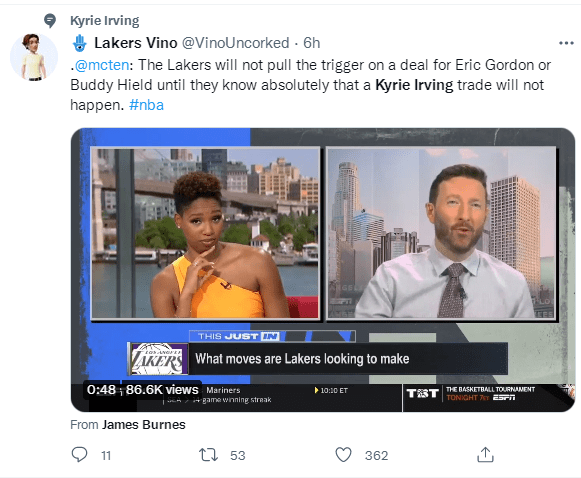The height and width of the screenshot is (478, 581).
Task: Click the 0:48 video duration badge
Action: tap(101, 389)
